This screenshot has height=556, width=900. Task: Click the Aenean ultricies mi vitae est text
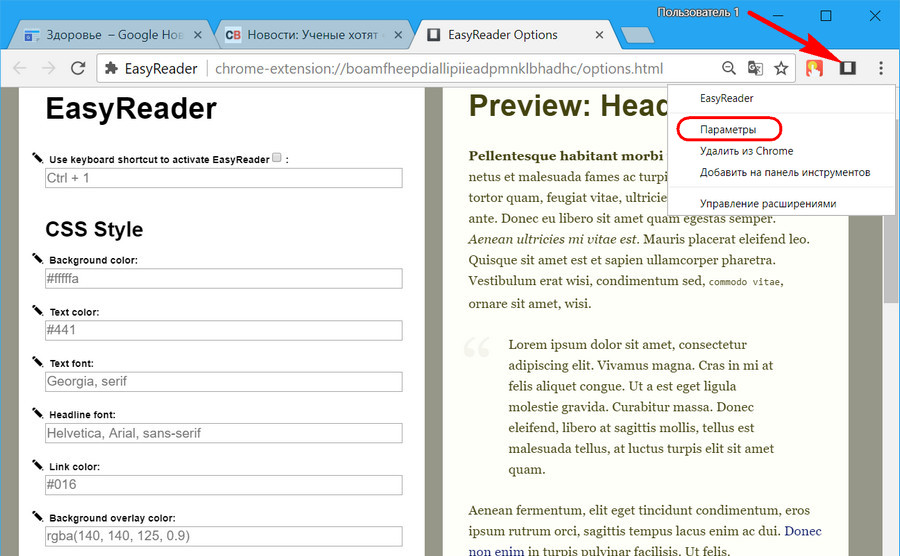point(553,239)
